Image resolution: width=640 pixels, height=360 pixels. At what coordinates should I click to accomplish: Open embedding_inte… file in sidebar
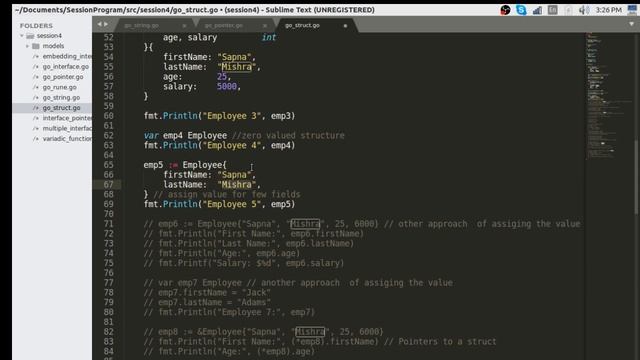(x=67, y=56)
